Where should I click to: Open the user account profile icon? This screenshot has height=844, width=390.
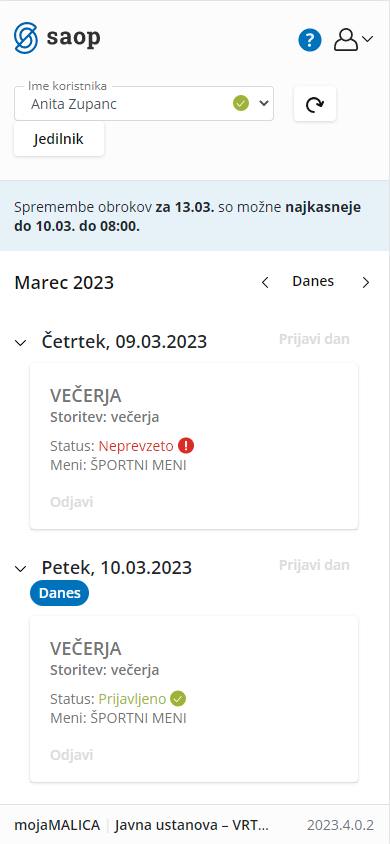pos(346,40)
